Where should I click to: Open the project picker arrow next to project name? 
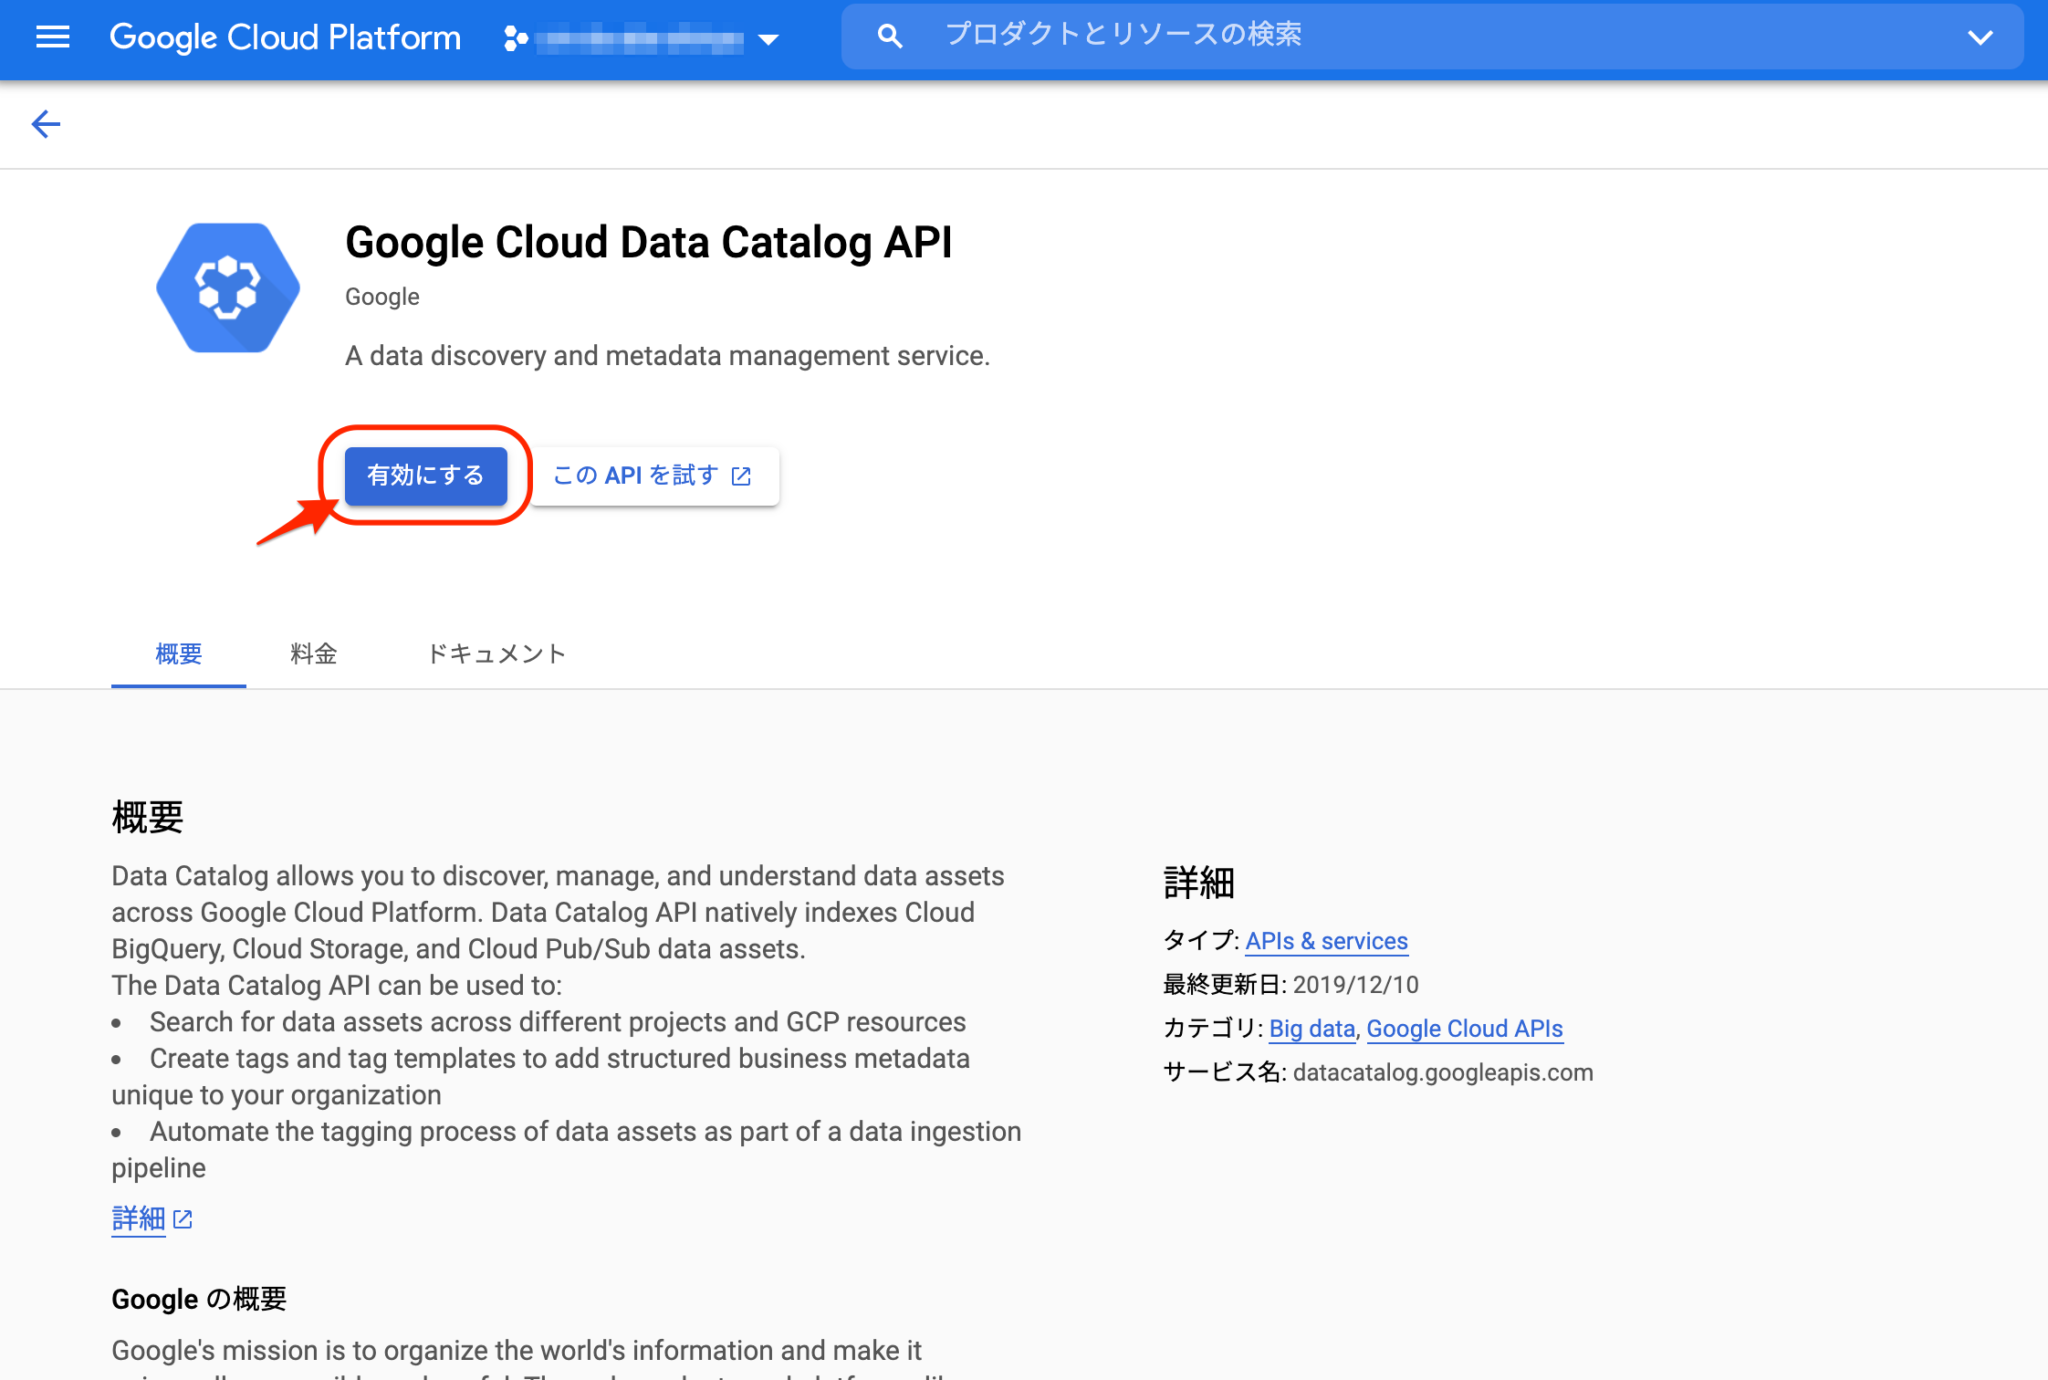(x=769, y=40)
